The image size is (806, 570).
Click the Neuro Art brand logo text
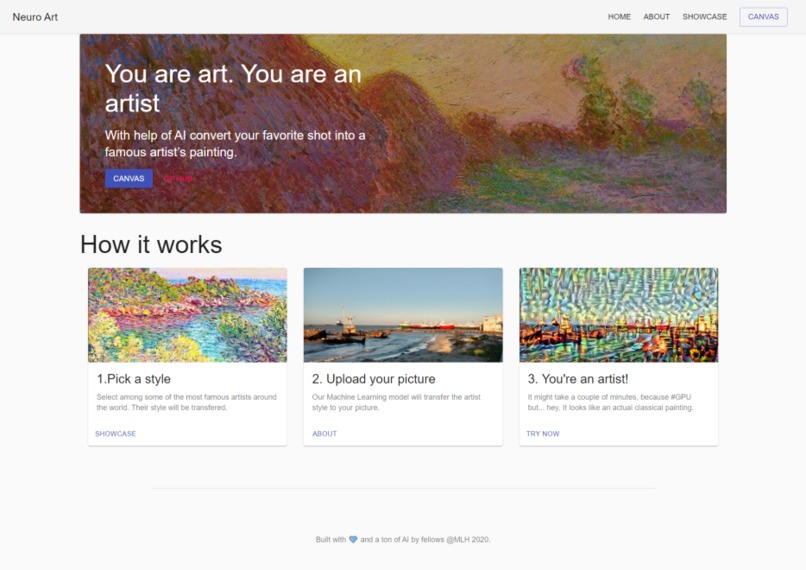point(35,17)
